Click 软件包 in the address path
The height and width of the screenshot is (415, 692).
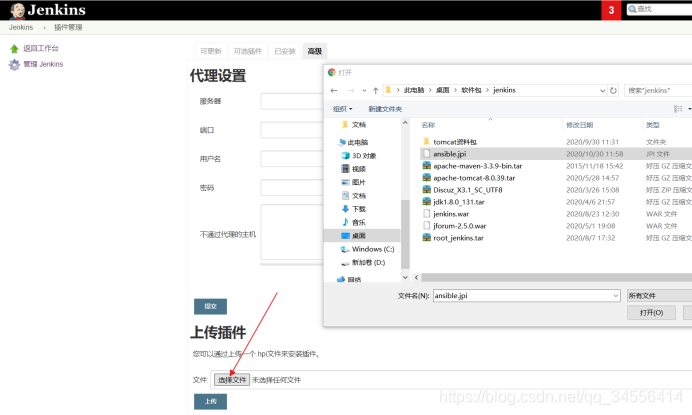(471, 90)
